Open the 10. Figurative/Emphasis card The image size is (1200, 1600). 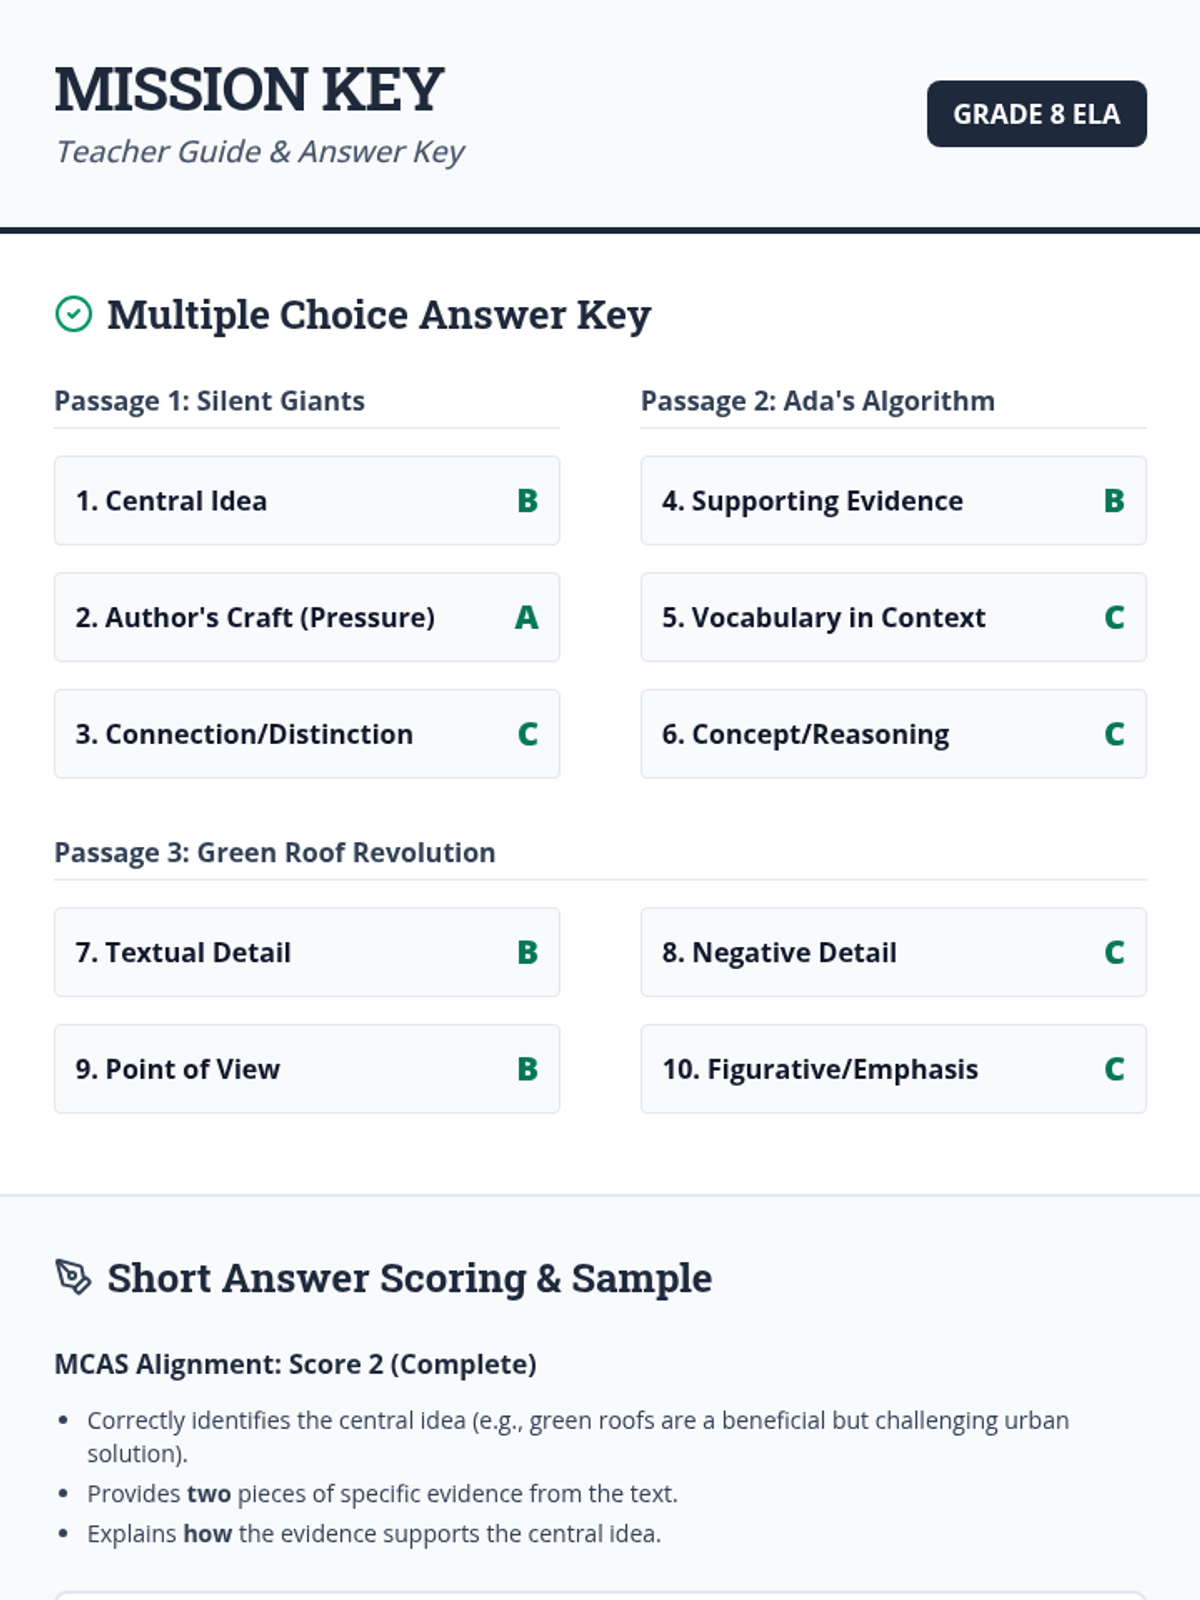click(x=893, y=1069)
